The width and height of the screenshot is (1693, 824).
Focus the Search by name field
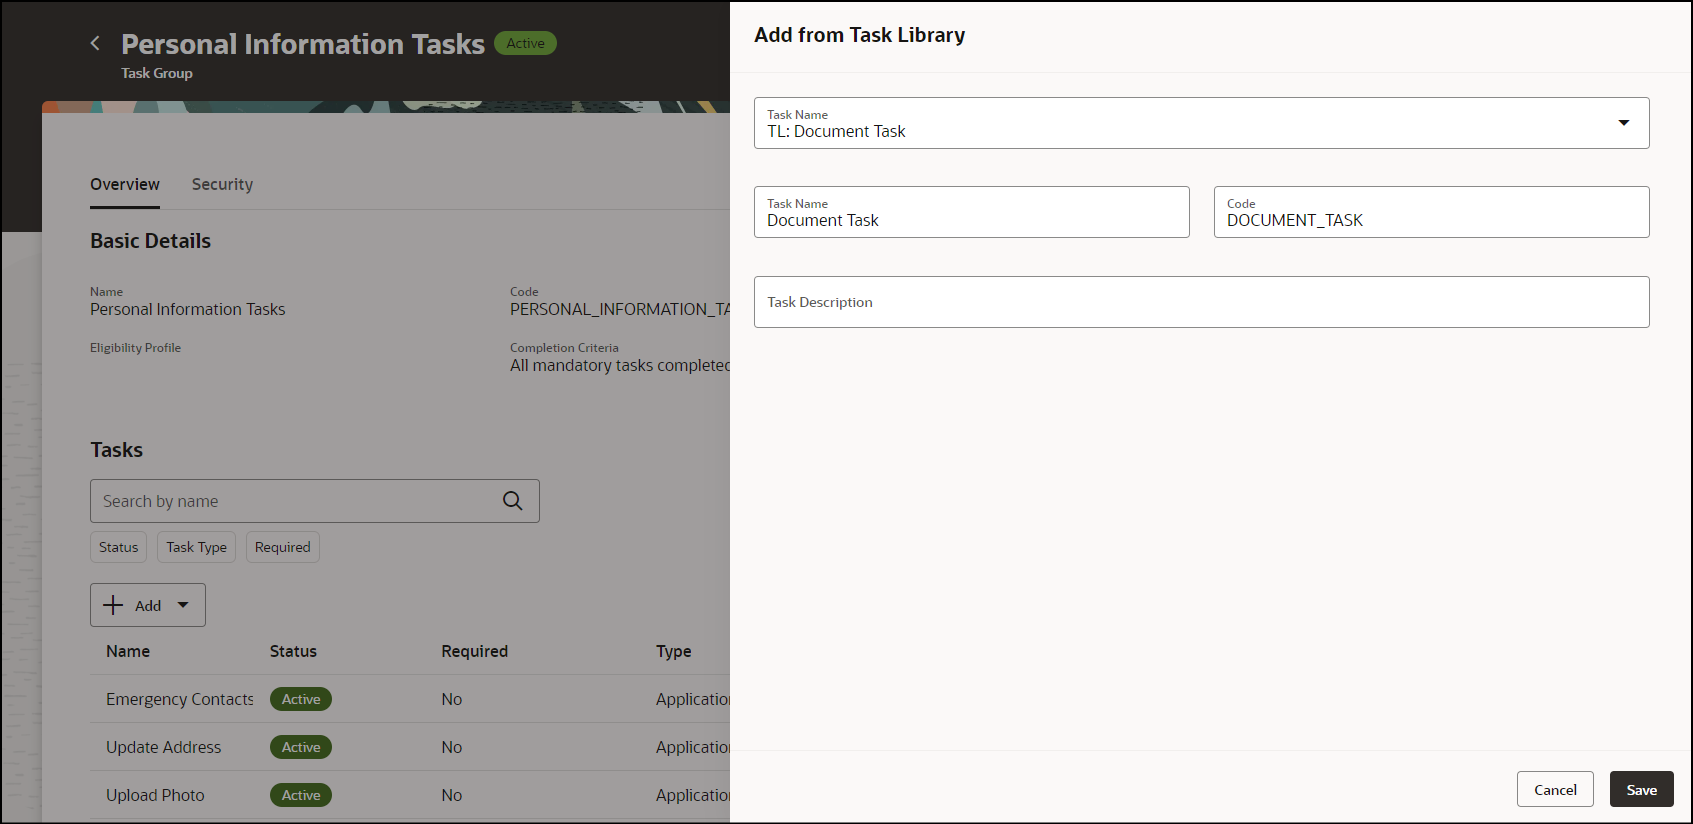(315, 501)
